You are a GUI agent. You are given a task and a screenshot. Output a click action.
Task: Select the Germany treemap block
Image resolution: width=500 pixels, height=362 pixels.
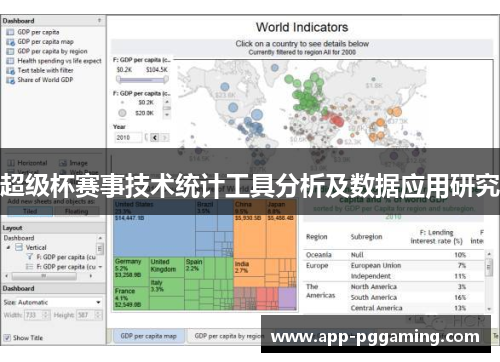(x=131, y=271)
